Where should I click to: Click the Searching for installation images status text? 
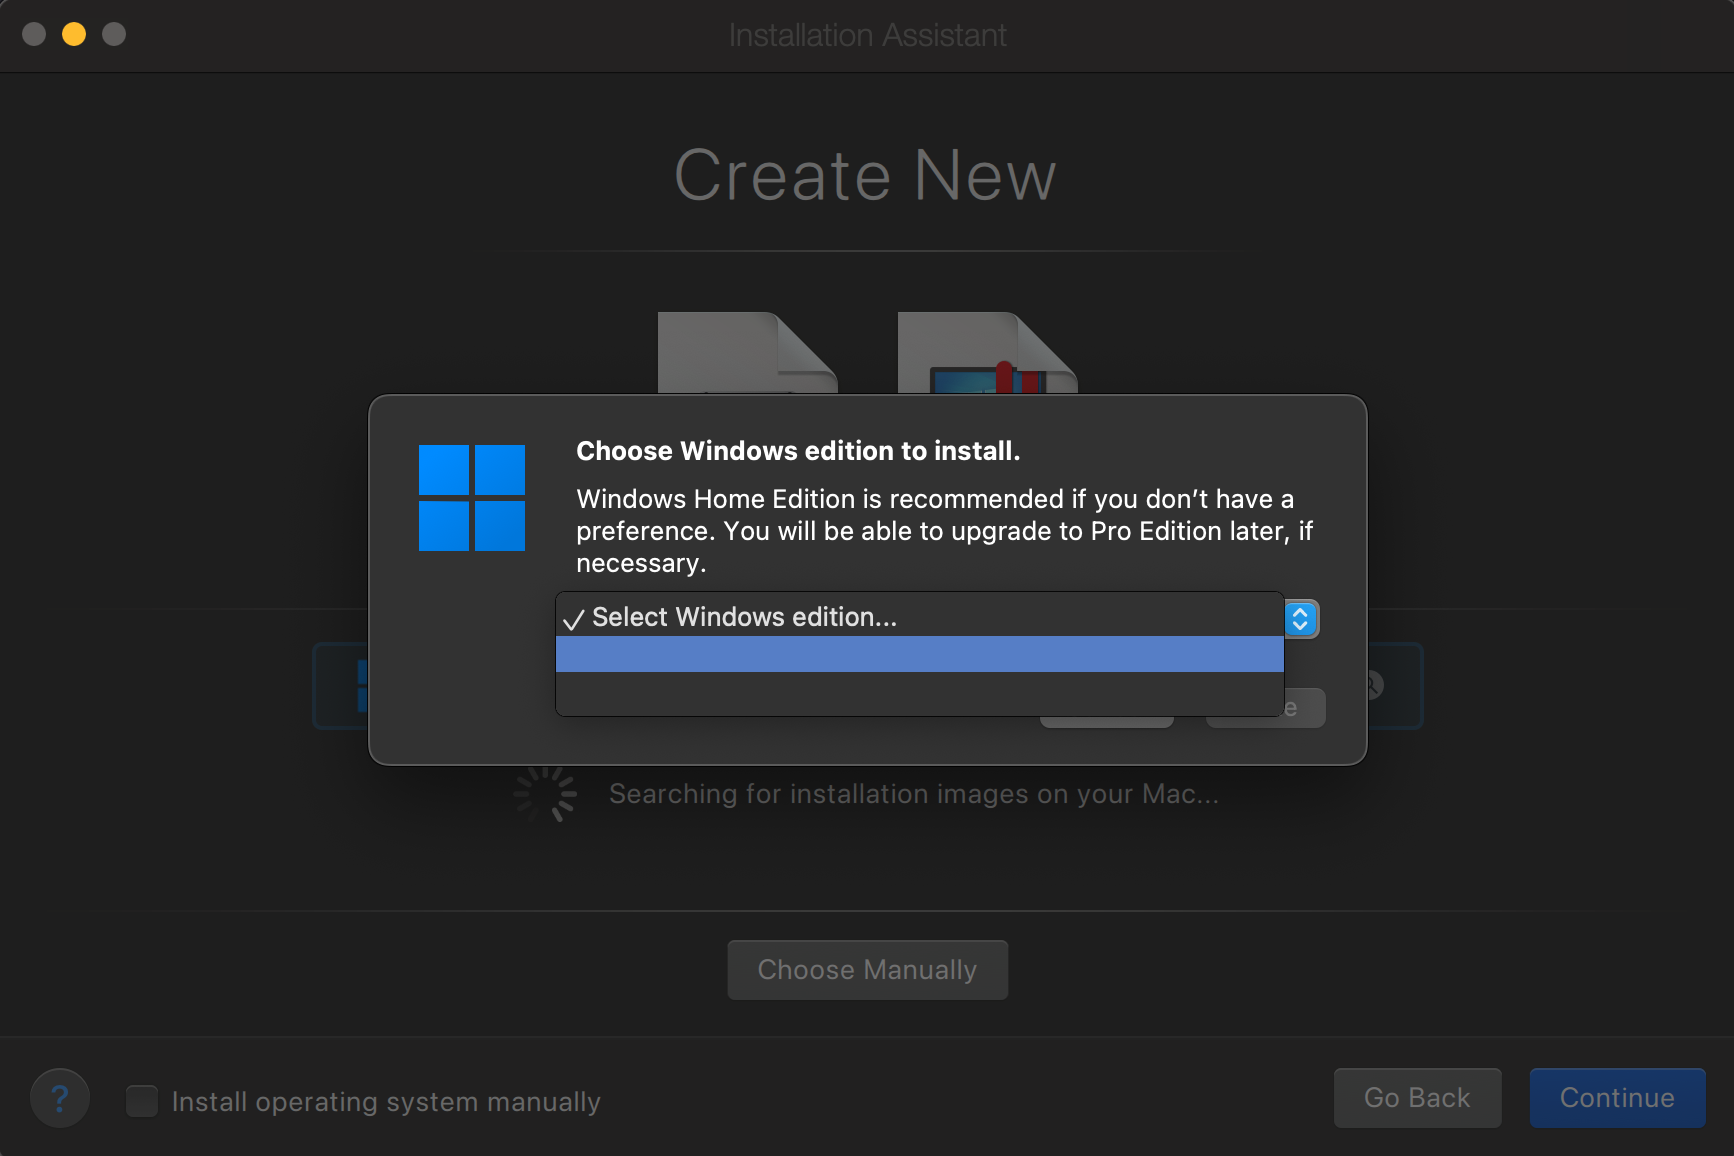(913, 794)
